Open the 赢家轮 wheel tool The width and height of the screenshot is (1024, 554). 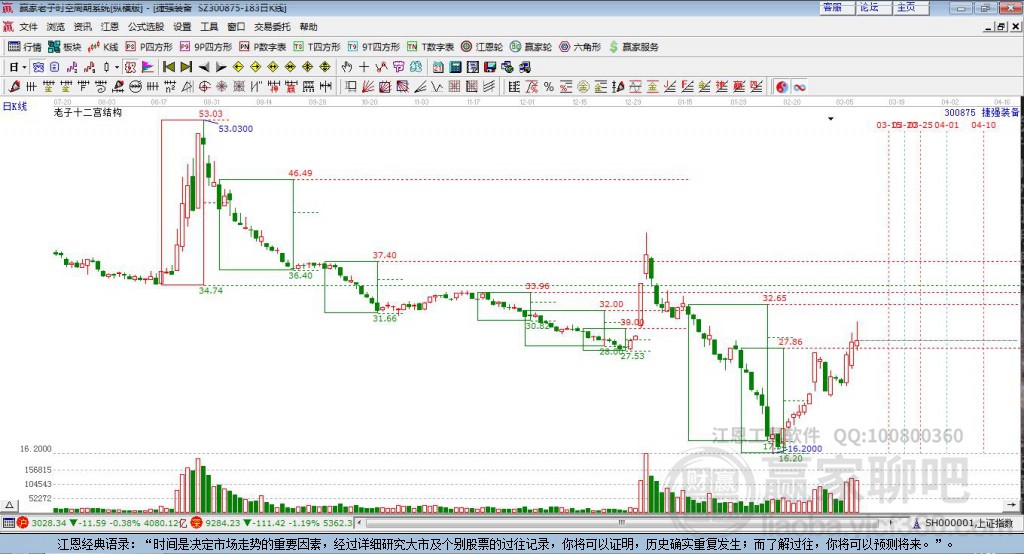pyautogui.click(x=531, y=47)
